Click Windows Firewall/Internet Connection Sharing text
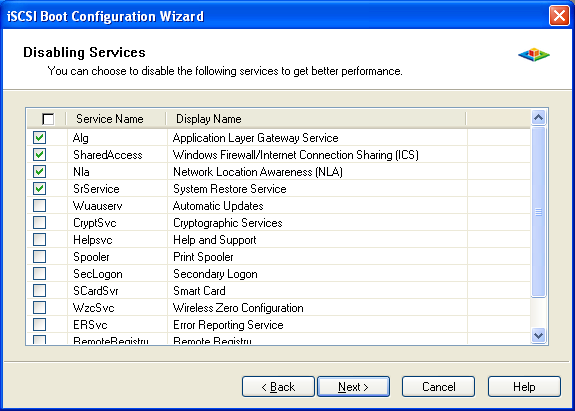The width and height of the screenshot is (575, 411). coord(296,155)
